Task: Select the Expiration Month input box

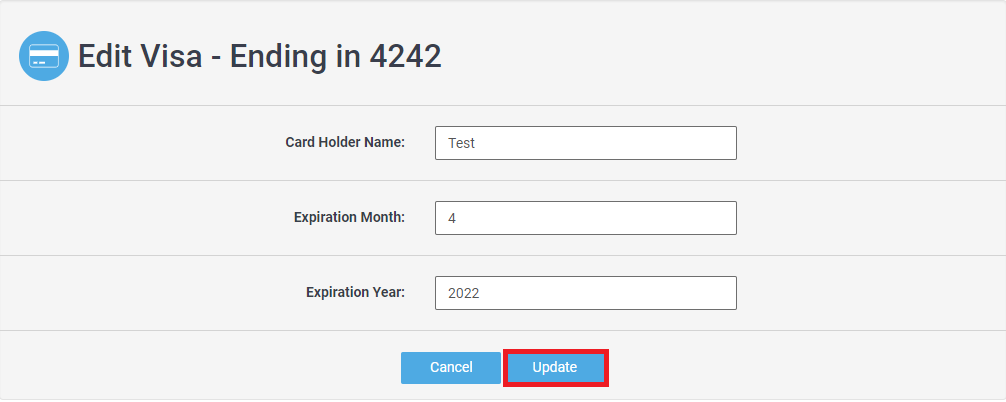Action: (585, 218)
